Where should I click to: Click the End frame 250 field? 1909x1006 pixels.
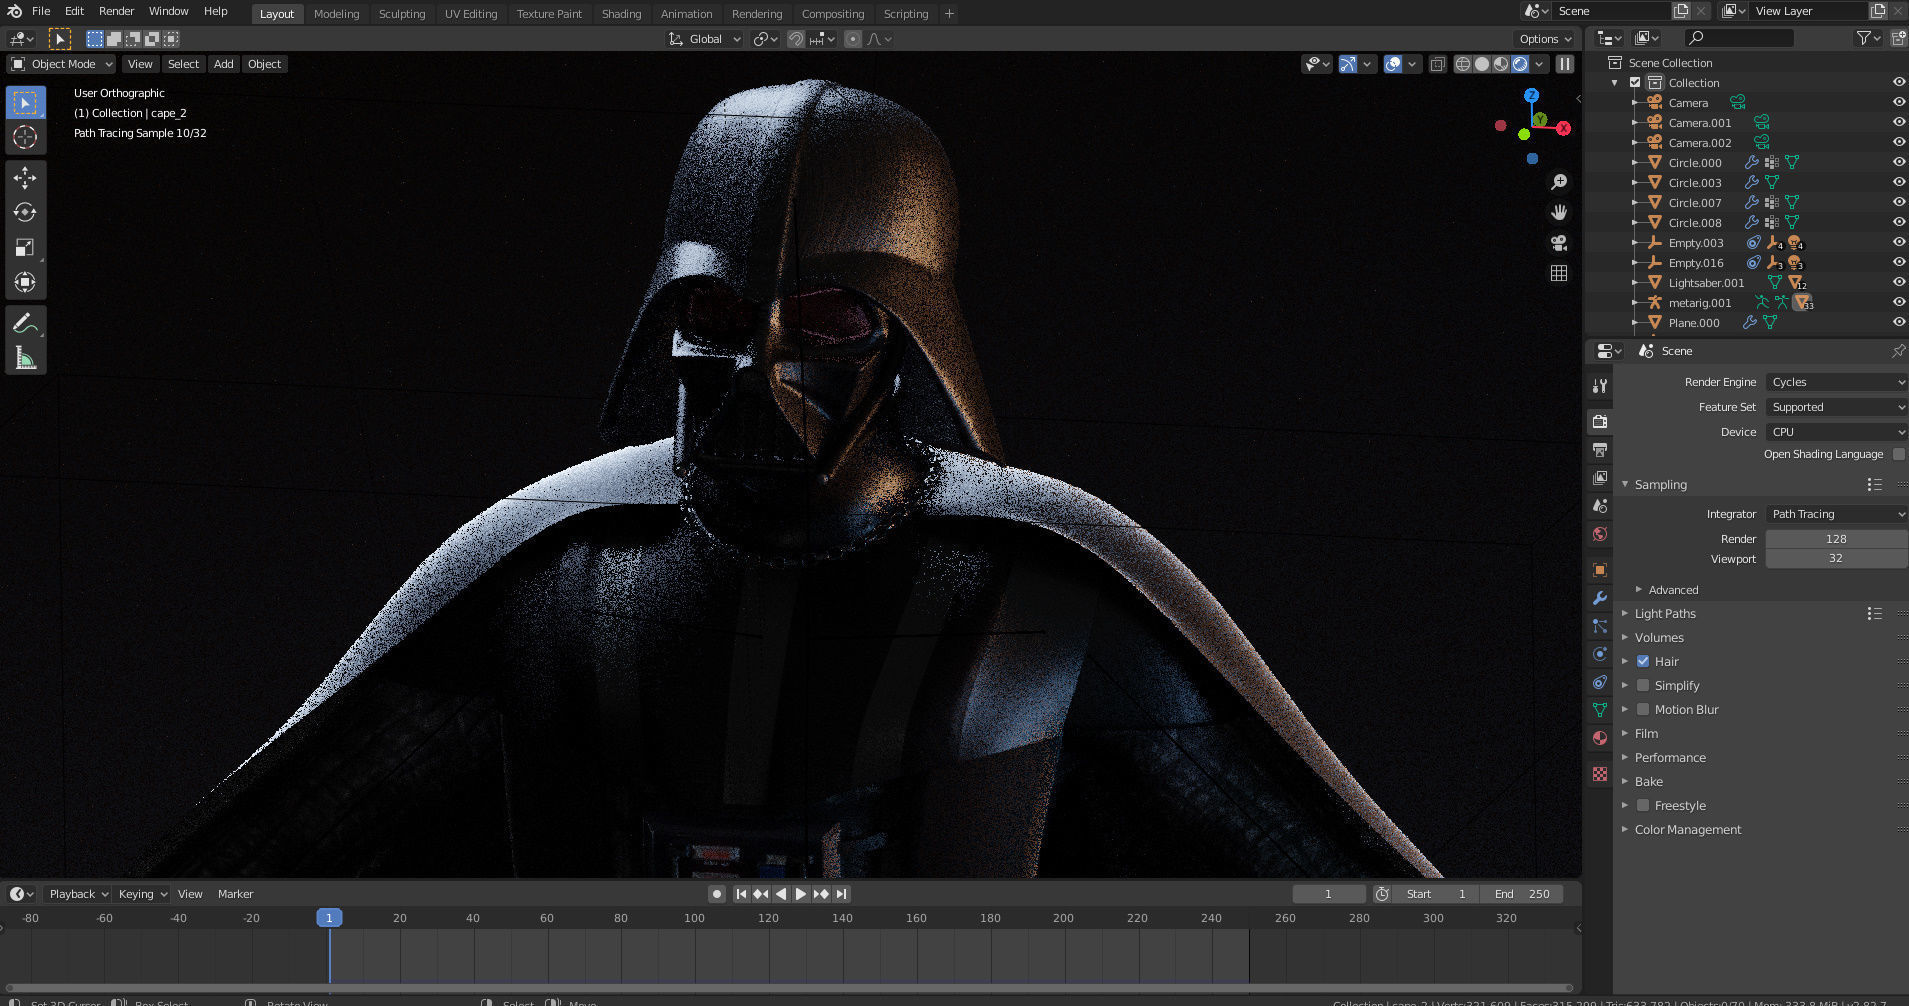[x=1522, y=894]
